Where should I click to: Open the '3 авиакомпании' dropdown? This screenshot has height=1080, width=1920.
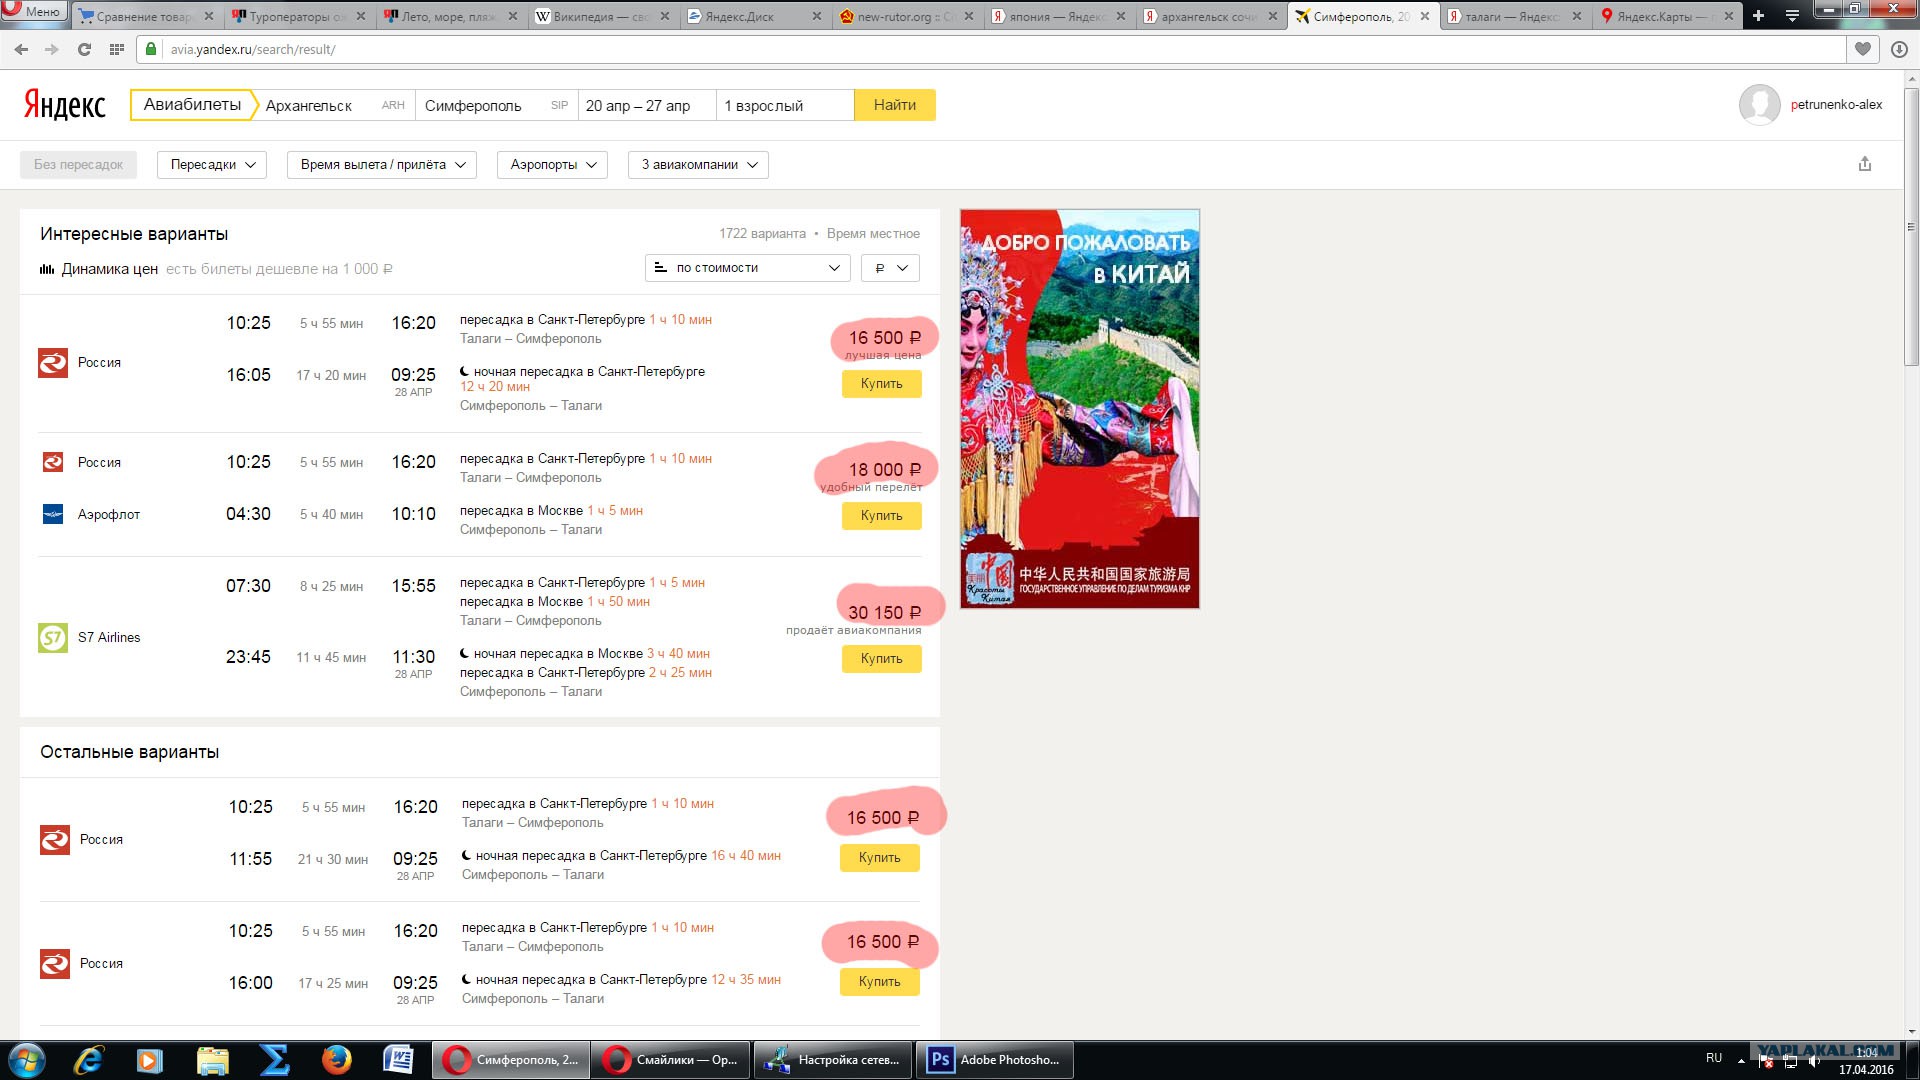pos(698,165)
